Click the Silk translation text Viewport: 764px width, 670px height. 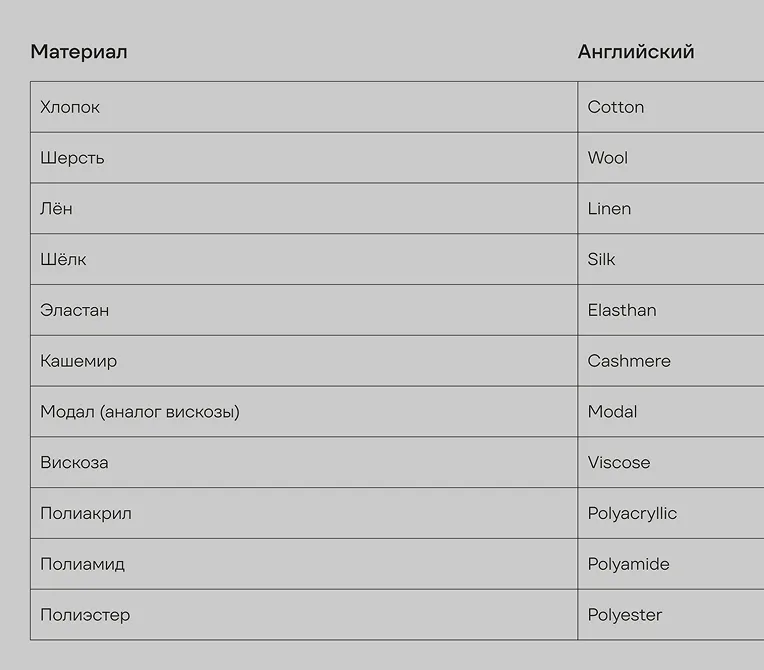[601, 259]
